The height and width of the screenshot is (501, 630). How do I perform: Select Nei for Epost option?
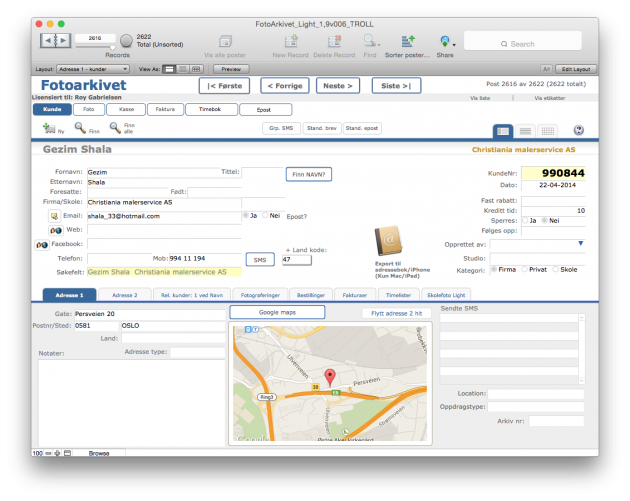pyautogui.click(x=265, y=216)
